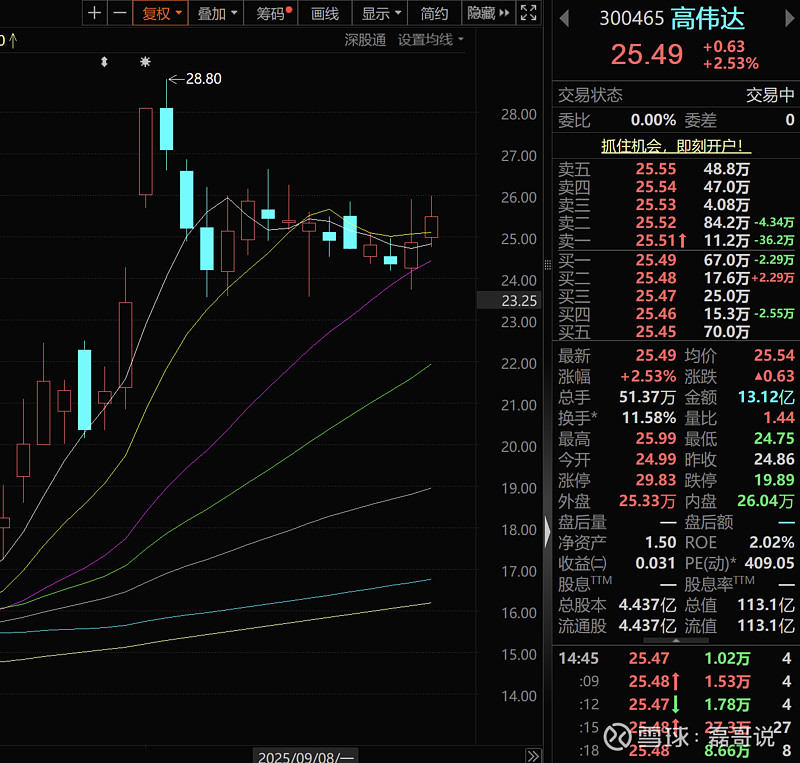Click the 28.00 price axis label
Viewport: 800px width, 763px height.
pyautogui.click(x=518, y=114)
